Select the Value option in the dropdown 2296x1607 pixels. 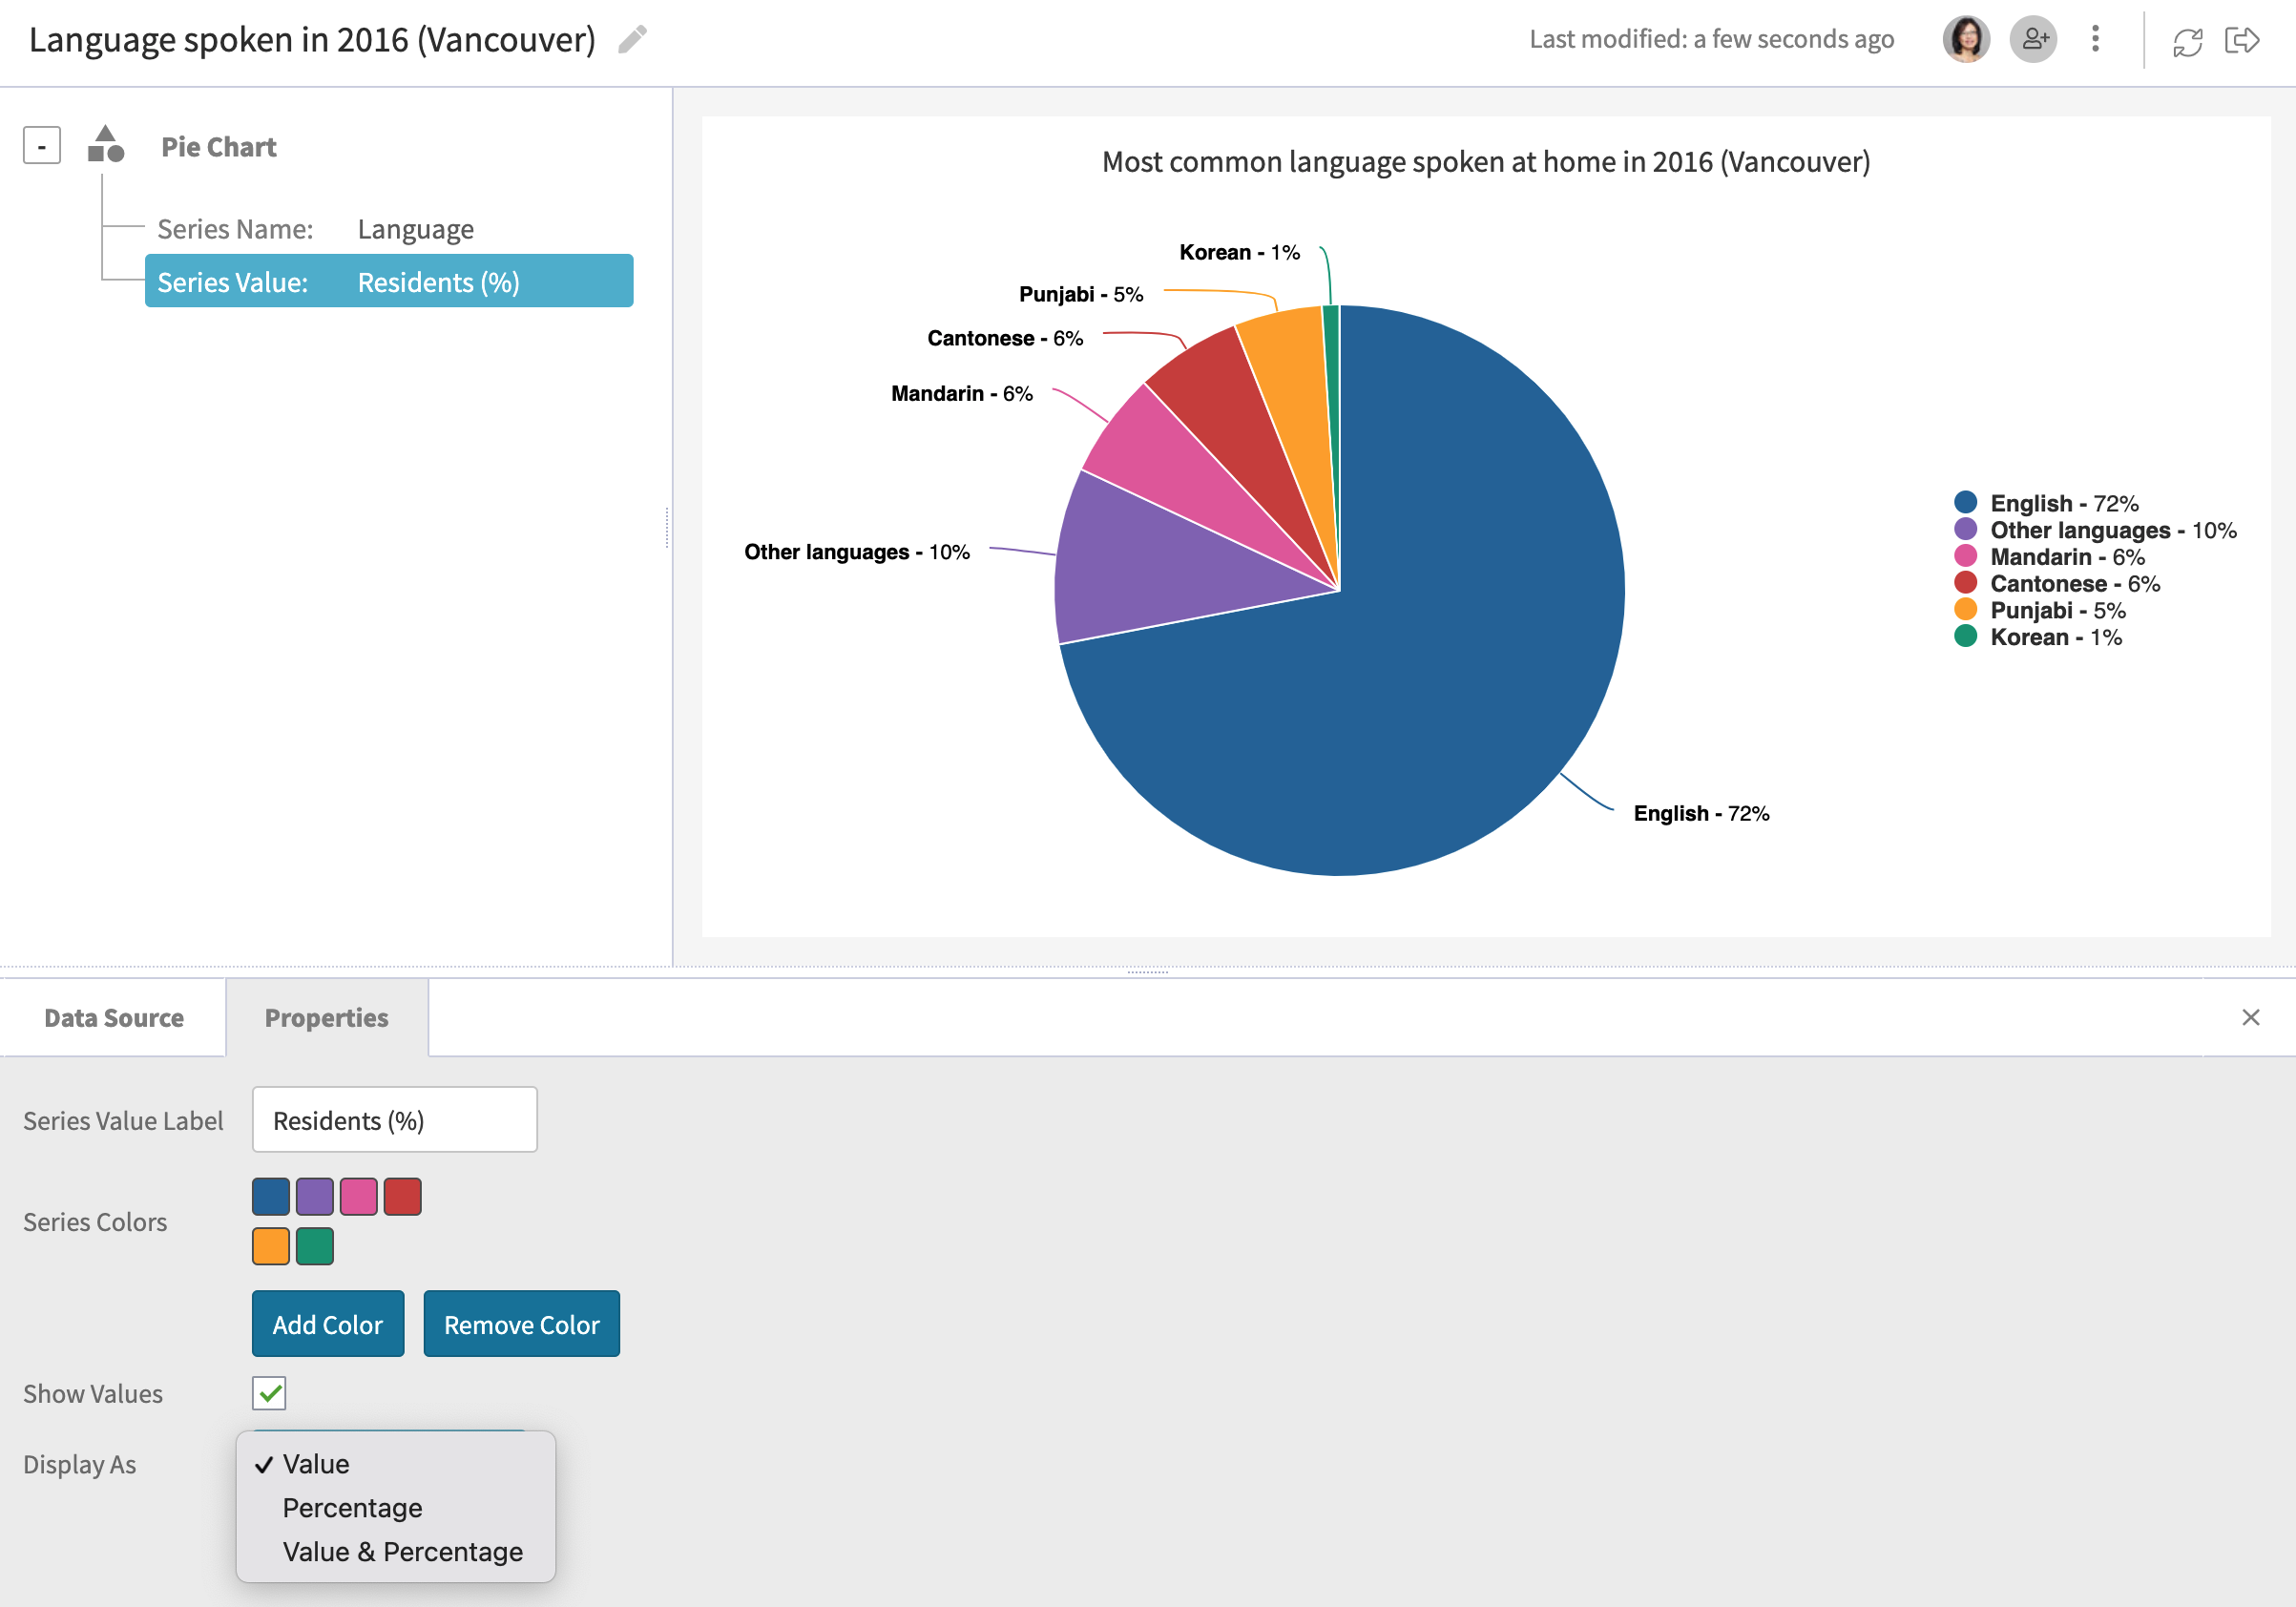(315, 1464)
